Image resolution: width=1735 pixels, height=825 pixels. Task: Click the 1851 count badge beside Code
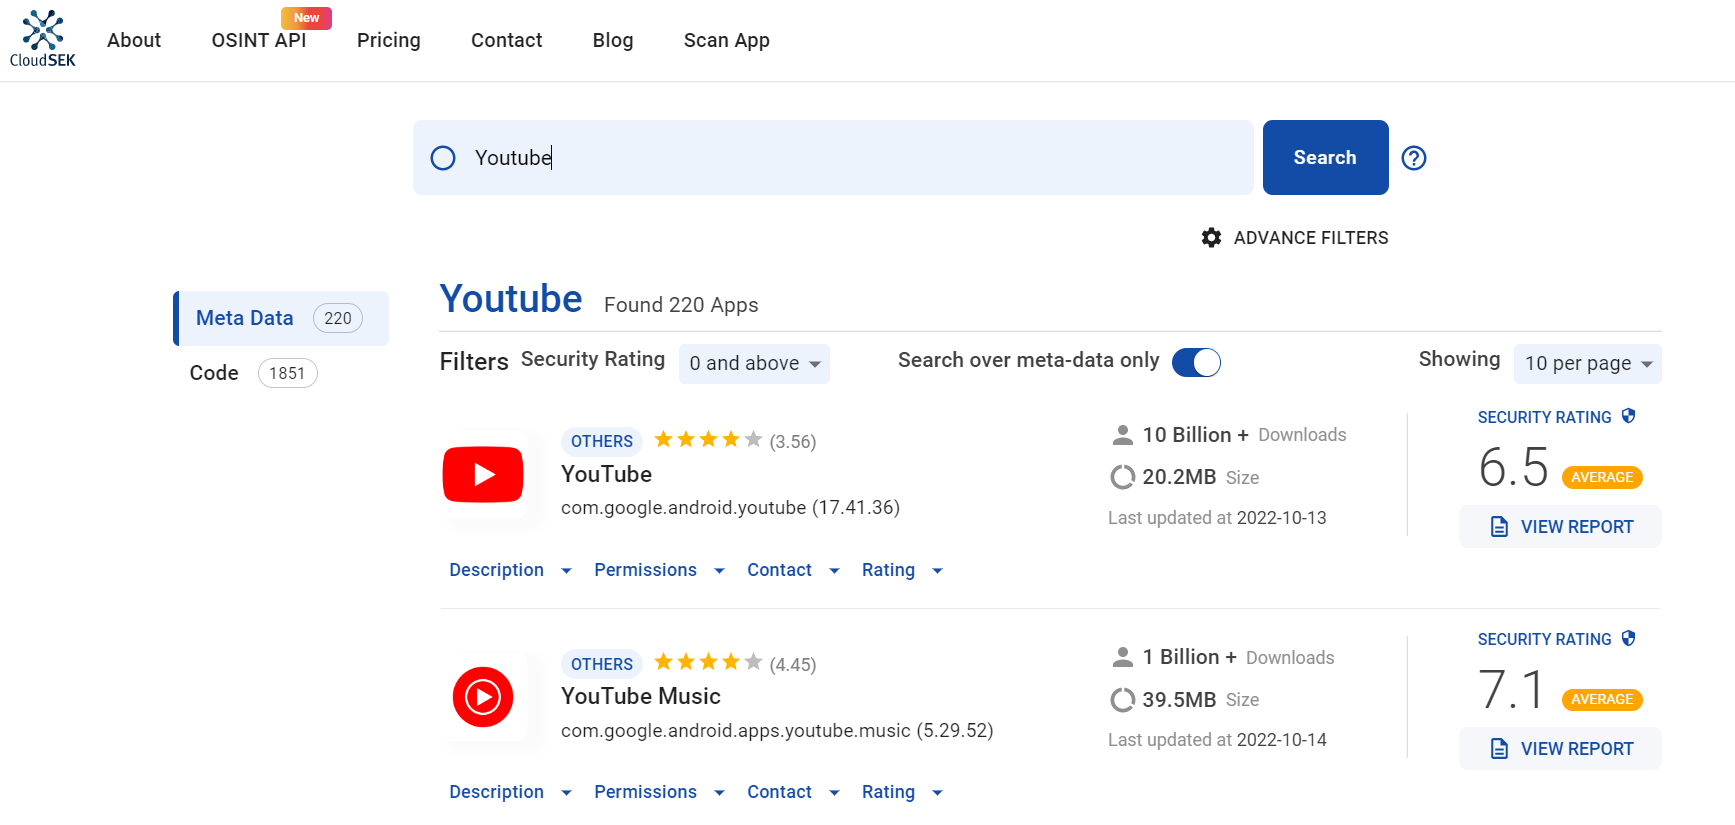point(287,373)
